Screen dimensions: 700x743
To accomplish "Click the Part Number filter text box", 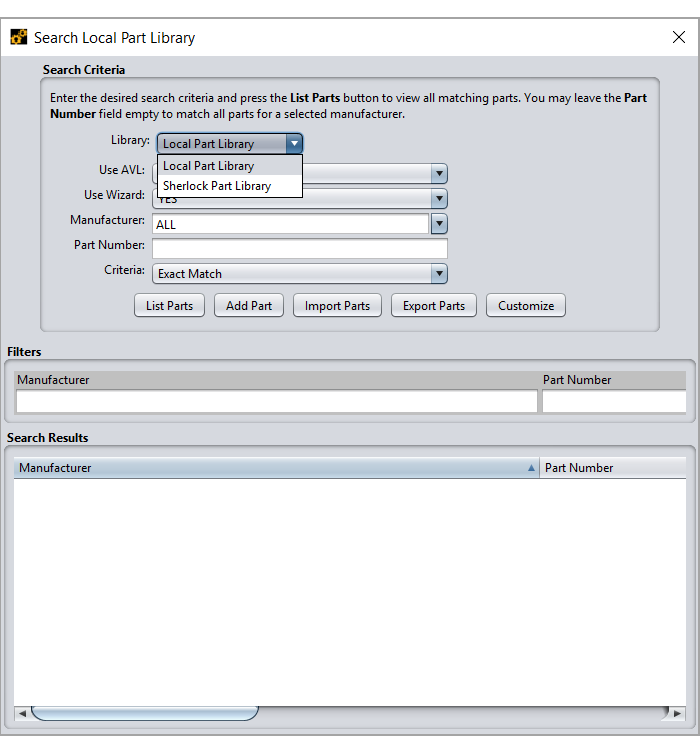I will (x=614, y=401).
